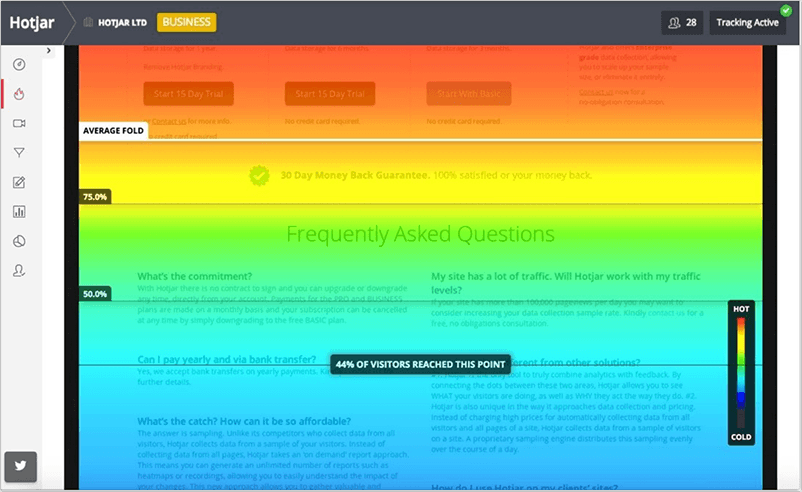Click What's the catch? How can it be so affordable
The width and height of the screenshot is (802, 492).
coord(244,421)
